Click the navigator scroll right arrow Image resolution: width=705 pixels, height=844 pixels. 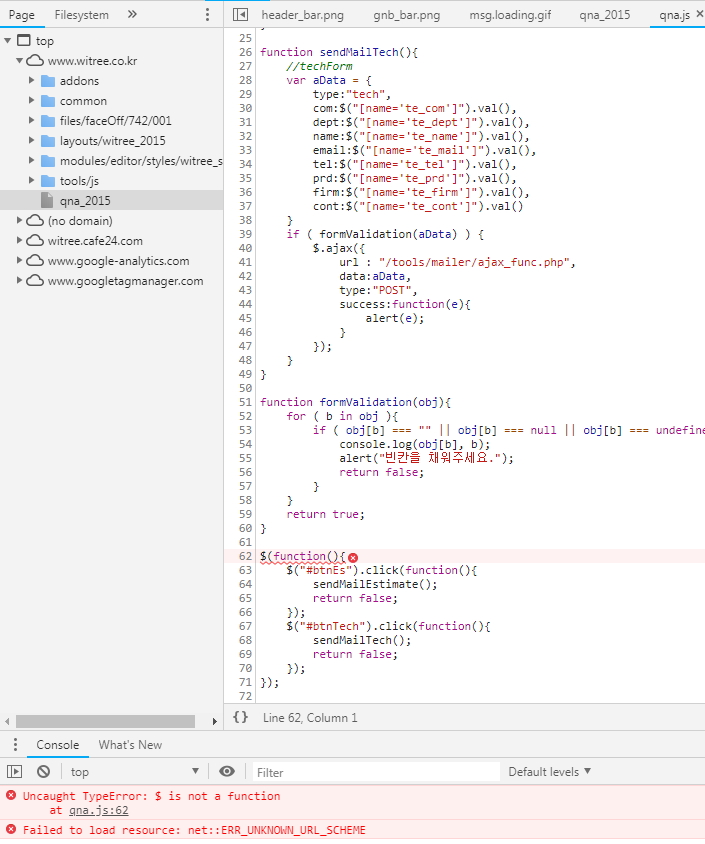click(215, 721)
